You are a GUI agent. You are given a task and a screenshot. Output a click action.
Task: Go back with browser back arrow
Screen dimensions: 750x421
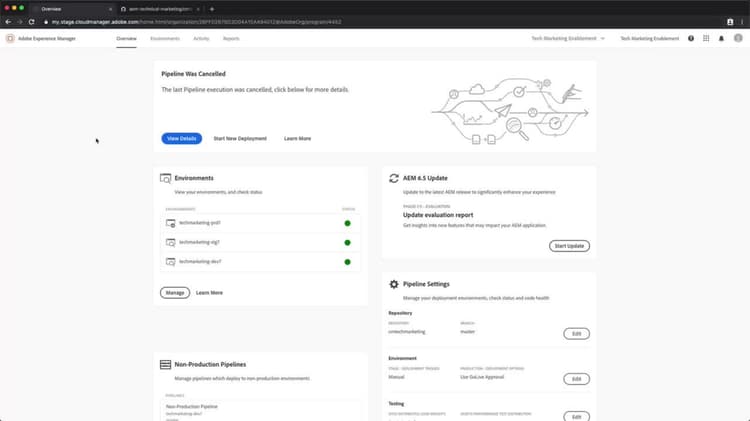(x=8, y=22)
